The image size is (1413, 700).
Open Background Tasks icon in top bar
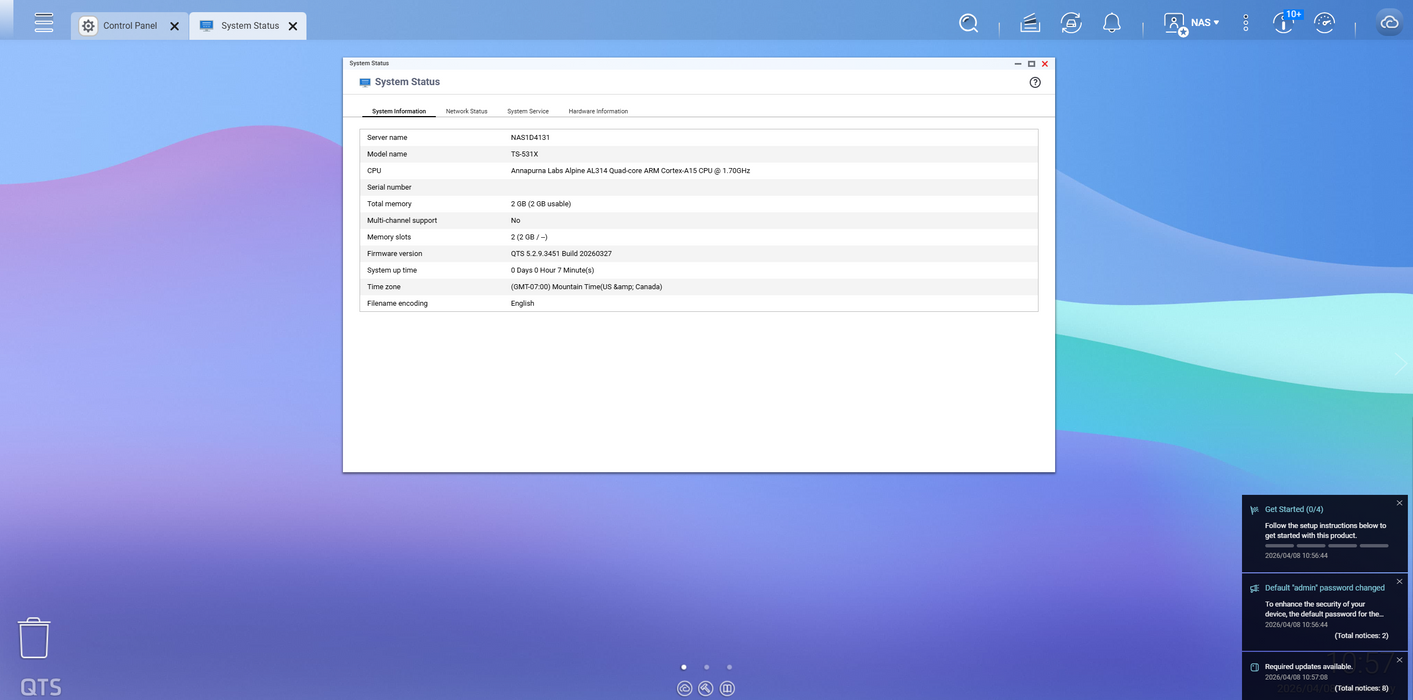point(1030,23)
